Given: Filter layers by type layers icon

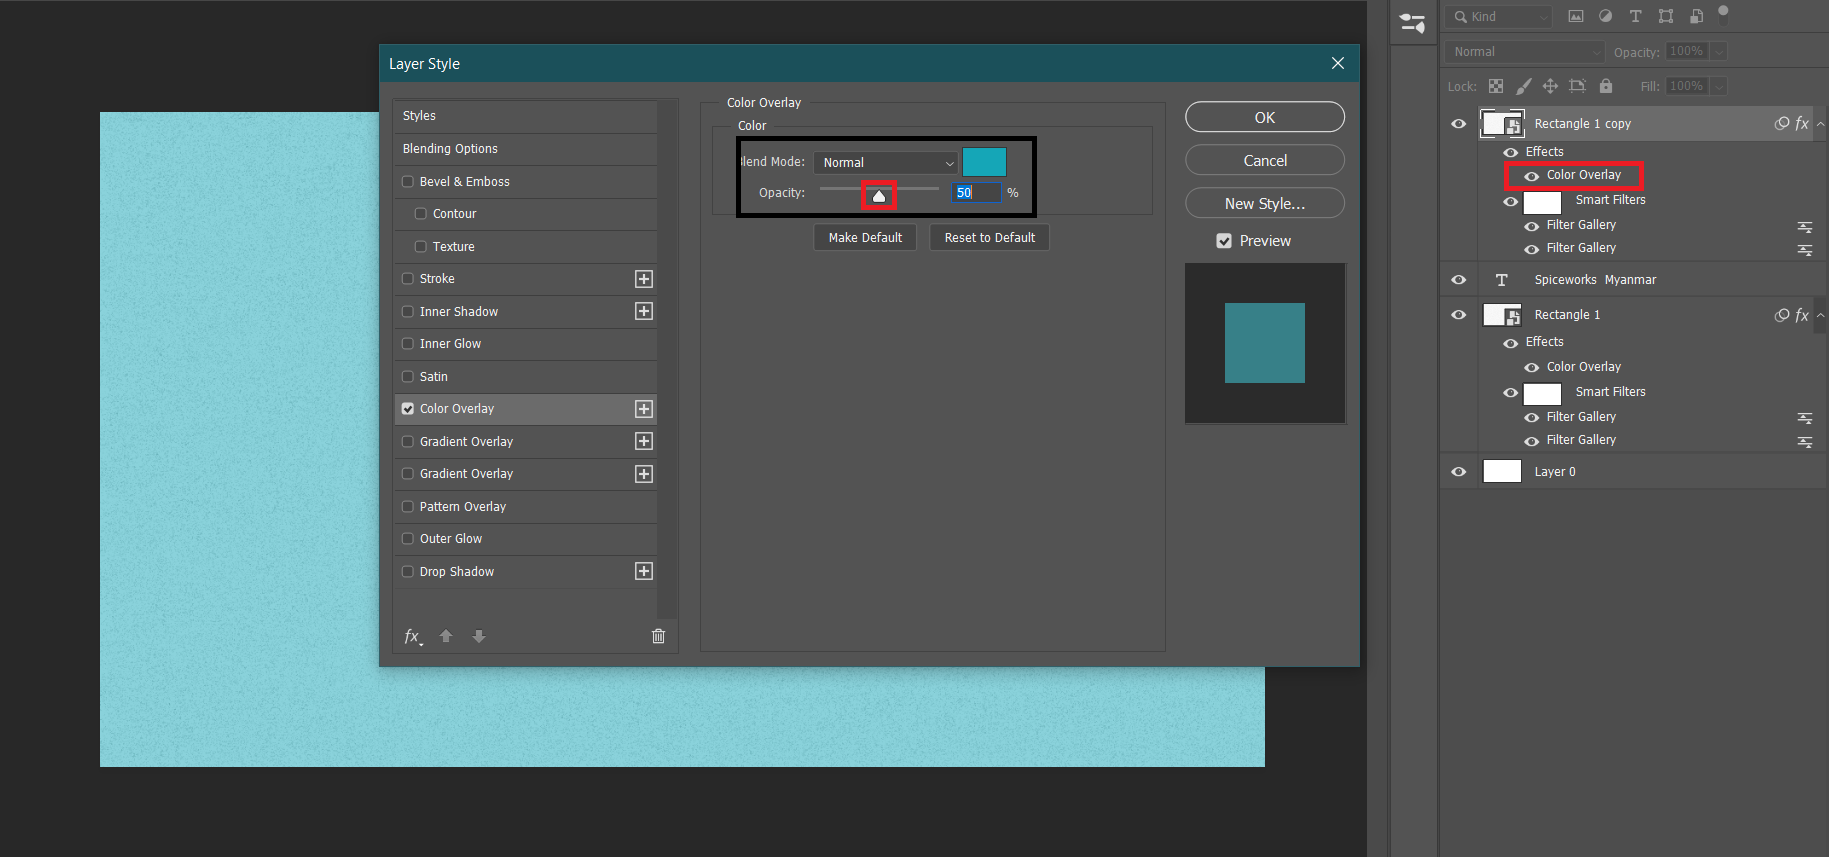Looking at the screenshot, I should 1635,16.
